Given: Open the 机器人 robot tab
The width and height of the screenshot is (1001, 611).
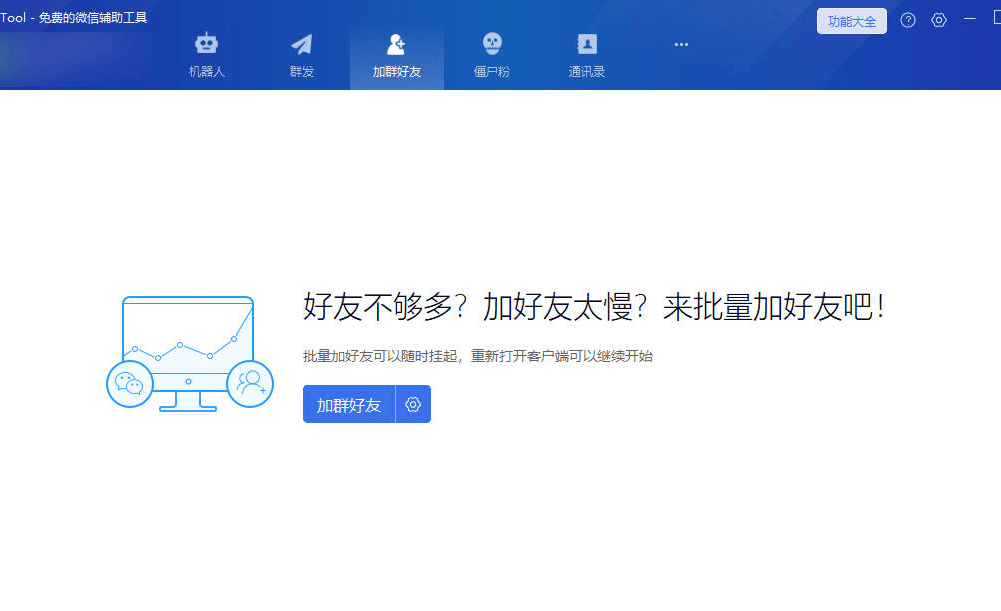Looking at the screenshot, I should (x=207, y=56).
